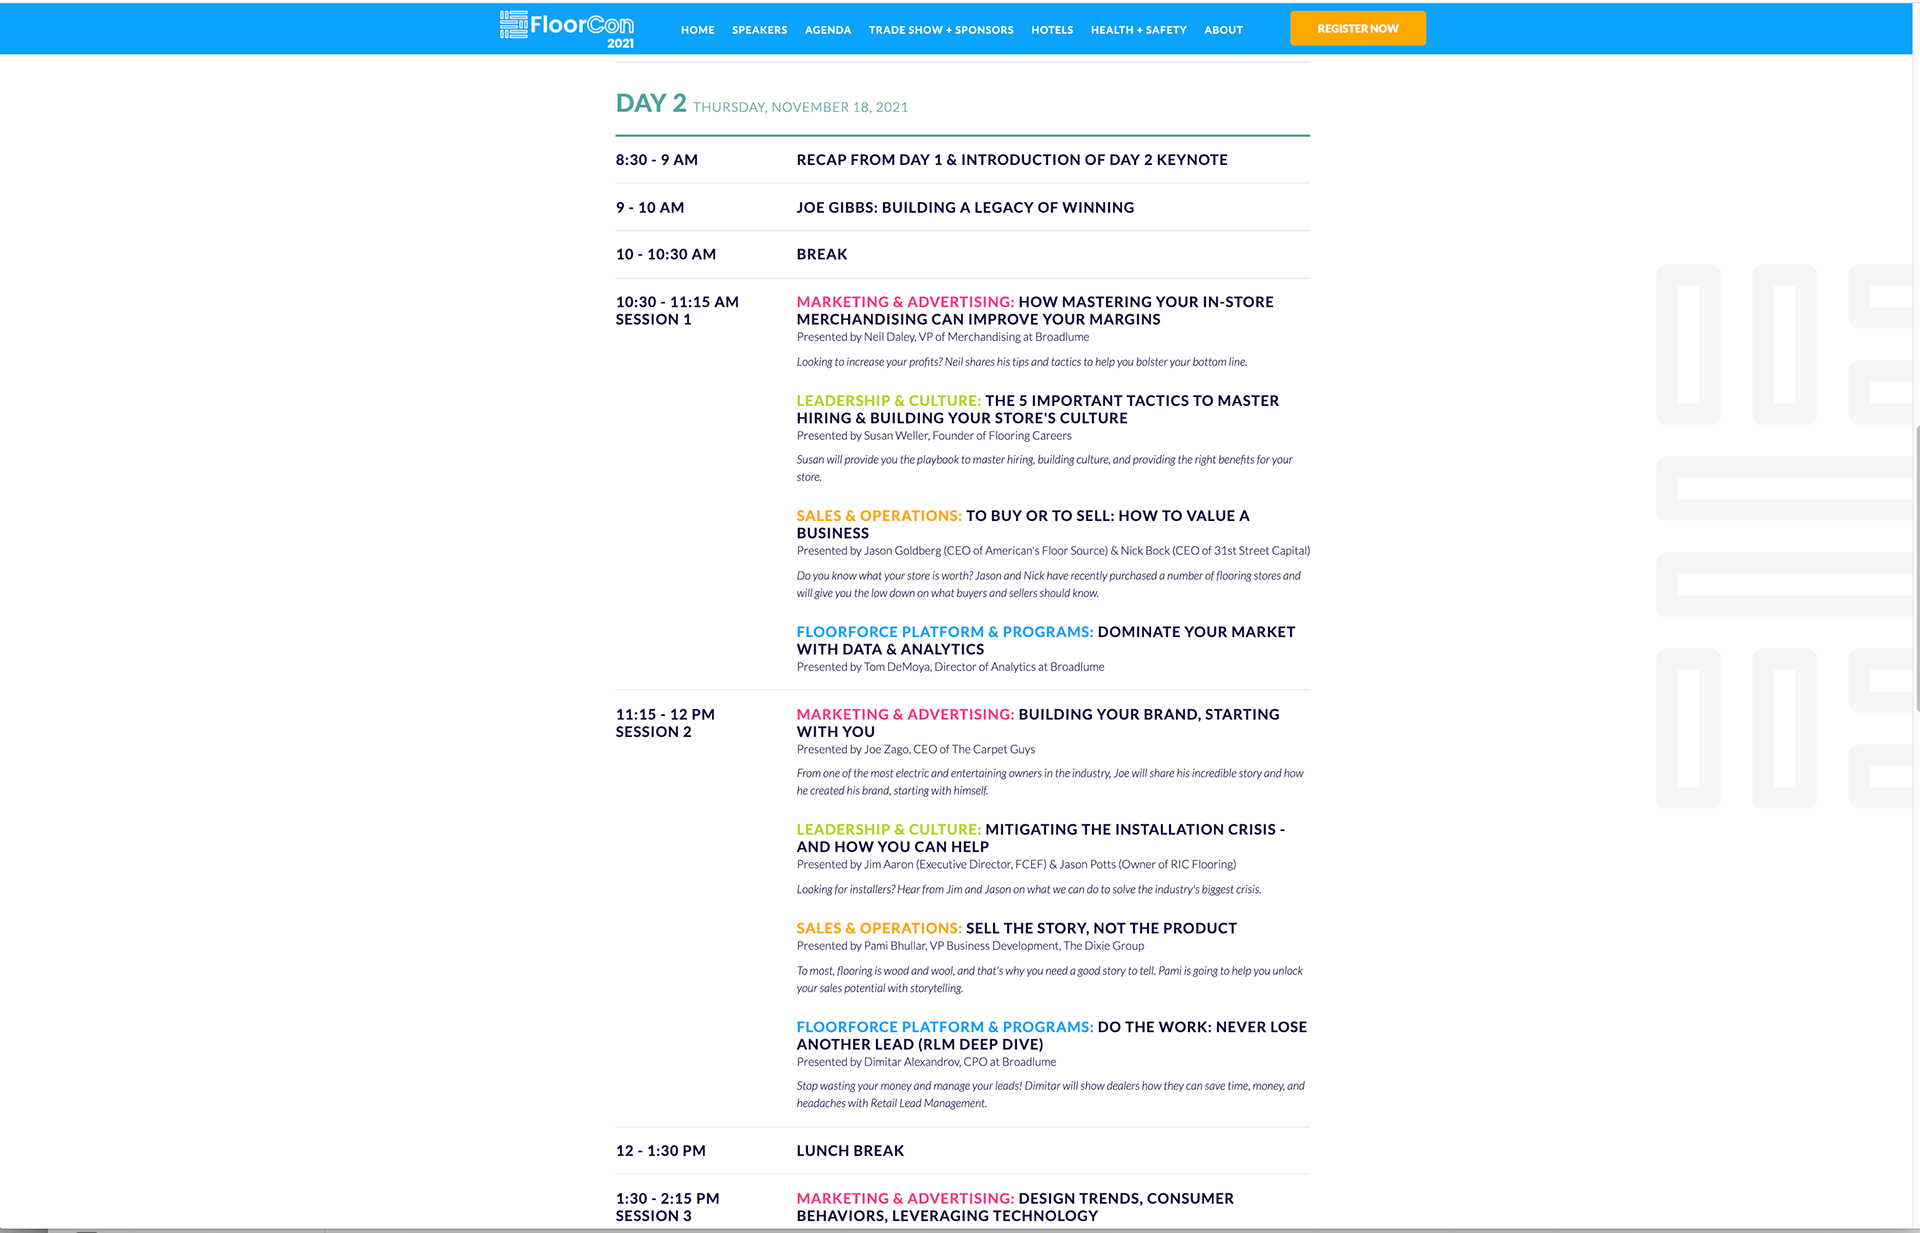Click presenter line for Joe Zago
This screenshot has height=1233, width=1920.
(916, 749)
